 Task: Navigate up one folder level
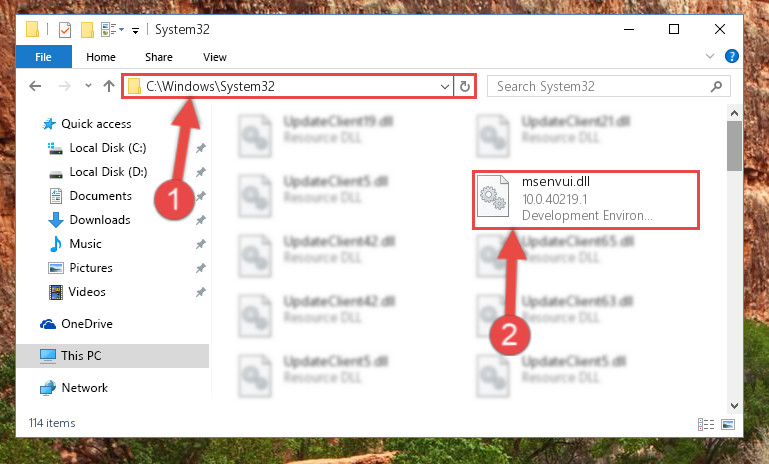click(109, 86)
